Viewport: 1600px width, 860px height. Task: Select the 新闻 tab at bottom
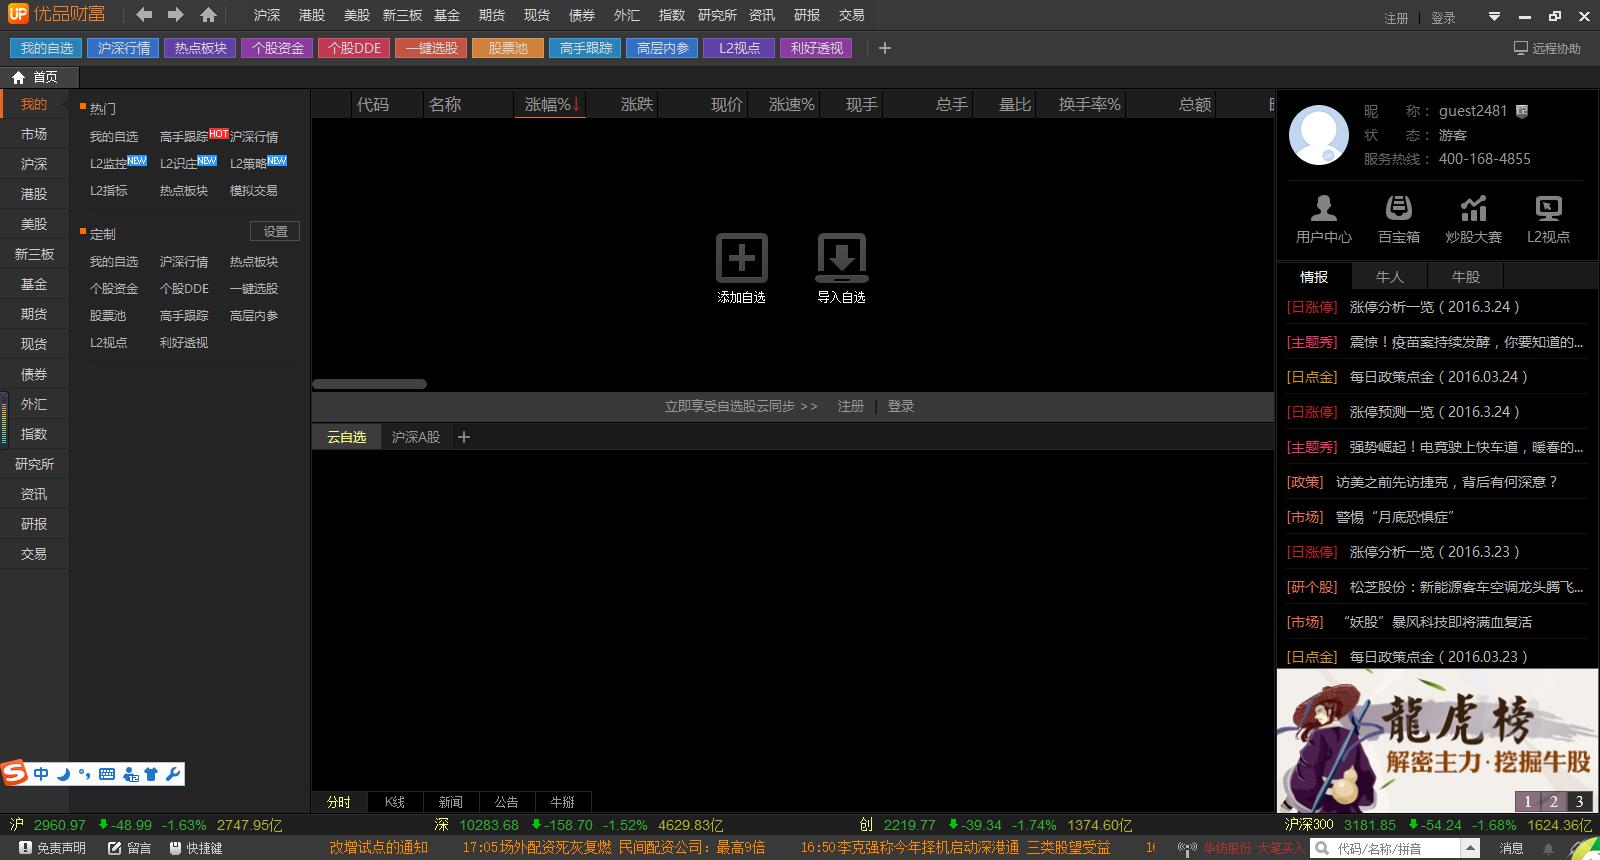(451, 802)
